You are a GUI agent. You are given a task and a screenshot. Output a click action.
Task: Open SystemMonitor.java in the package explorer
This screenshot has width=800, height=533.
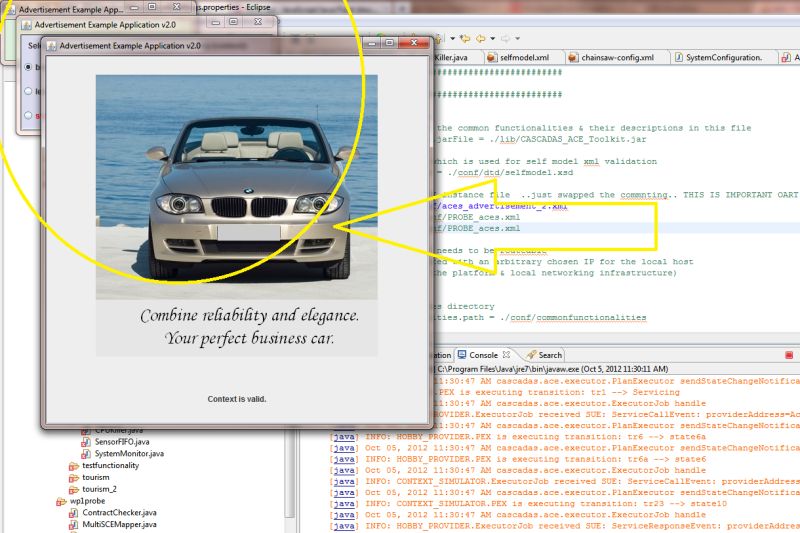129,453
